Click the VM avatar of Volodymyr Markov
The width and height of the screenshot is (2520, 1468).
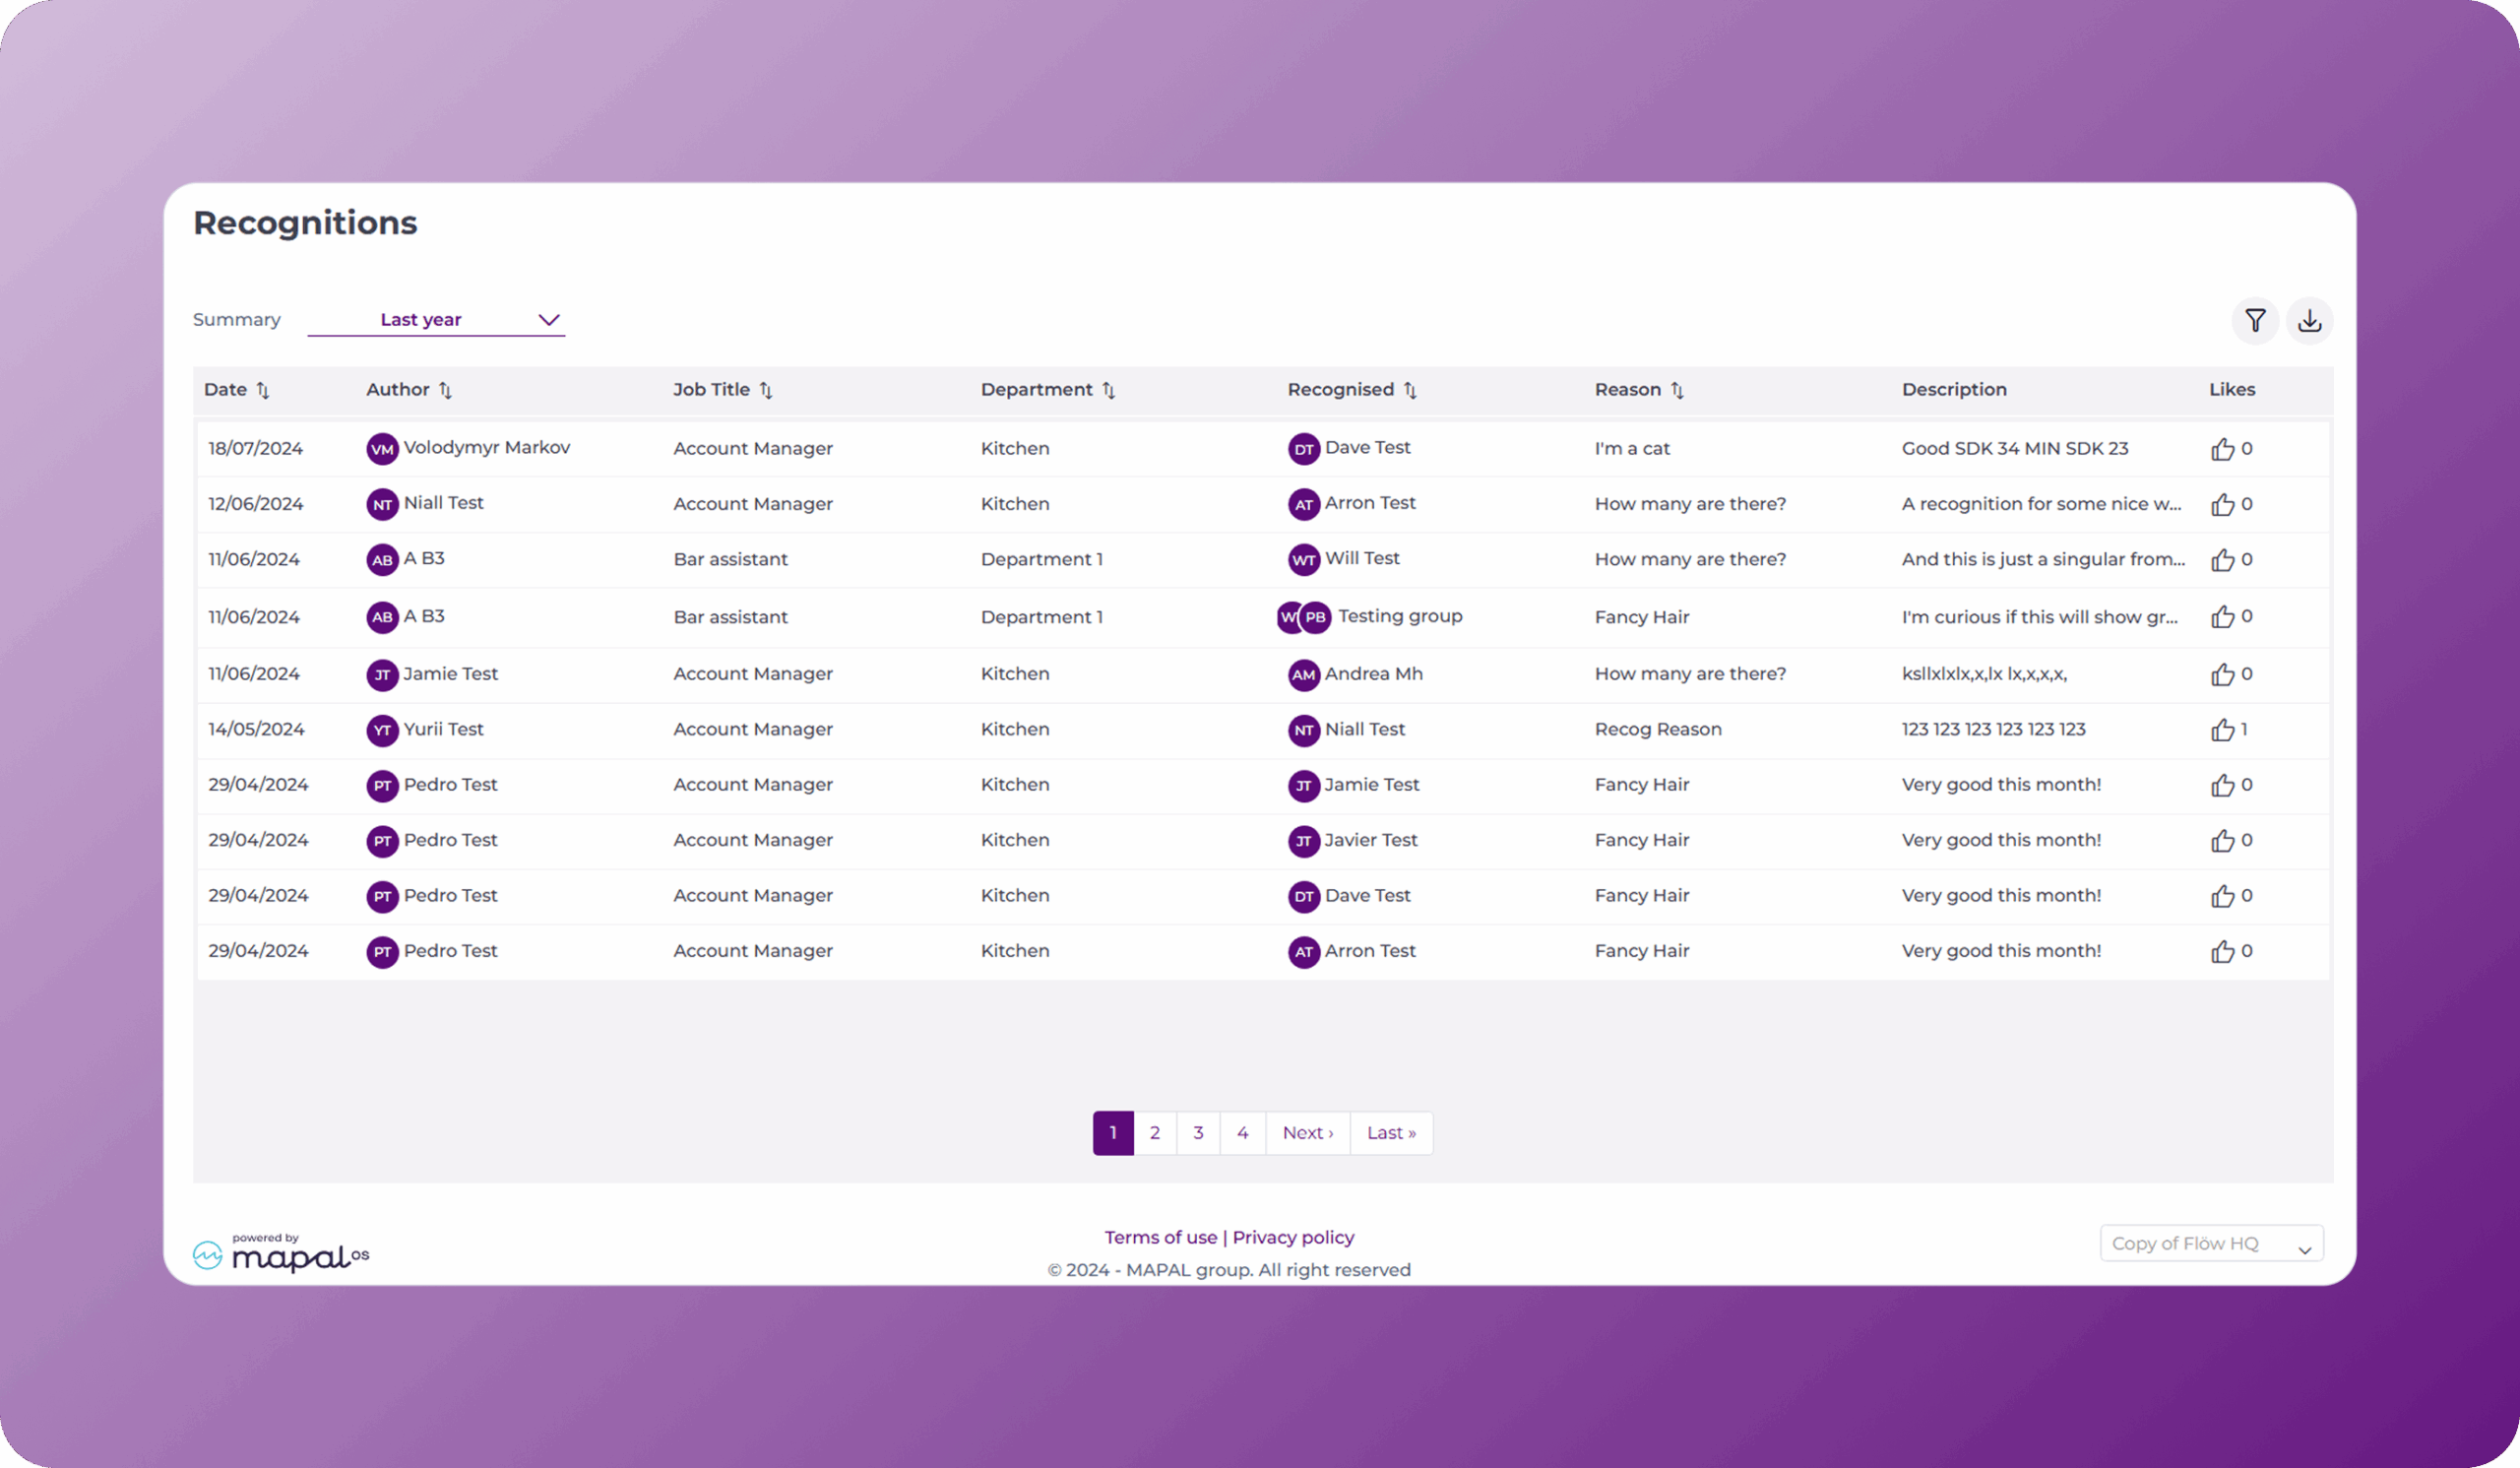click(x=382, y=449)
